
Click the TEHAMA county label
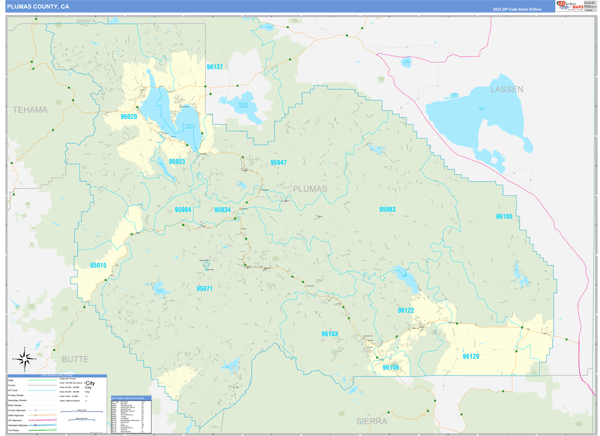[x=30, y=108]
